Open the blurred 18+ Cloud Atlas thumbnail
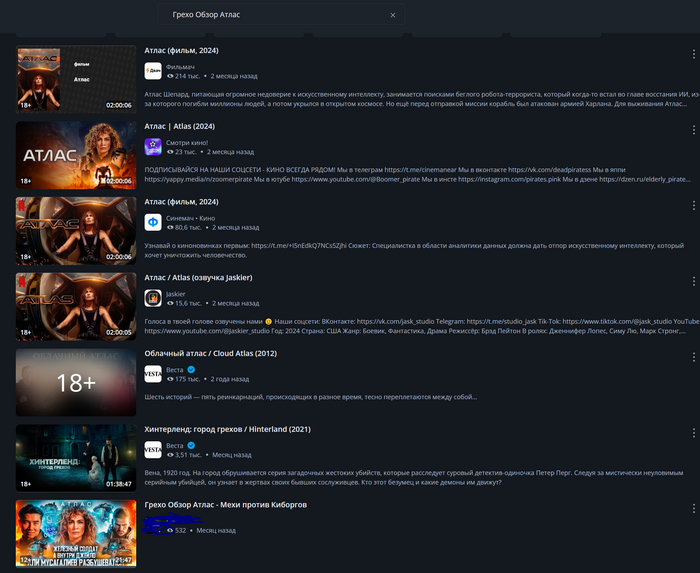Screen dimensions: 700x573 click(x=76, y=382)
